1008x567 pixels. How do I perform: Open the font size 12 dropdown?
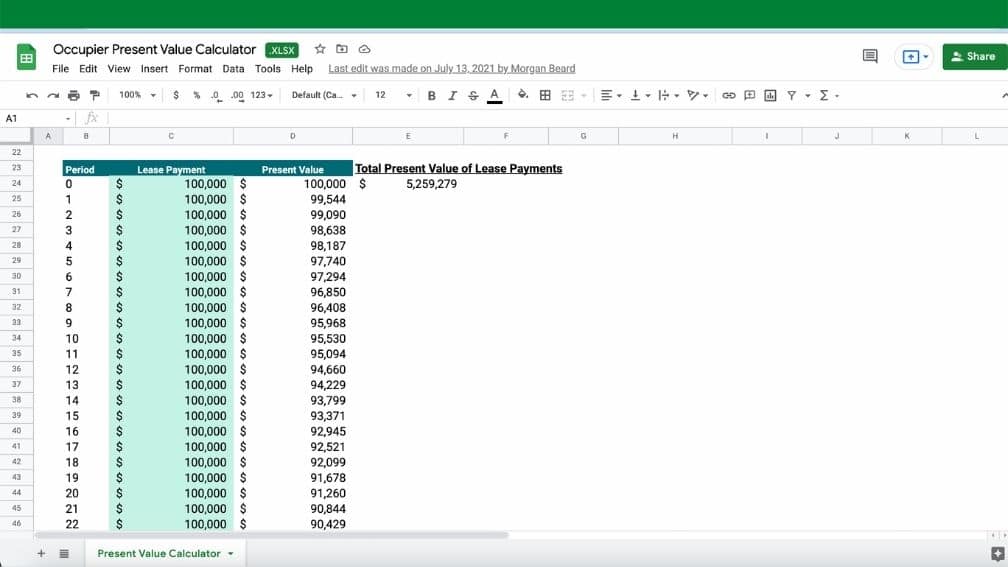point(393,95)
